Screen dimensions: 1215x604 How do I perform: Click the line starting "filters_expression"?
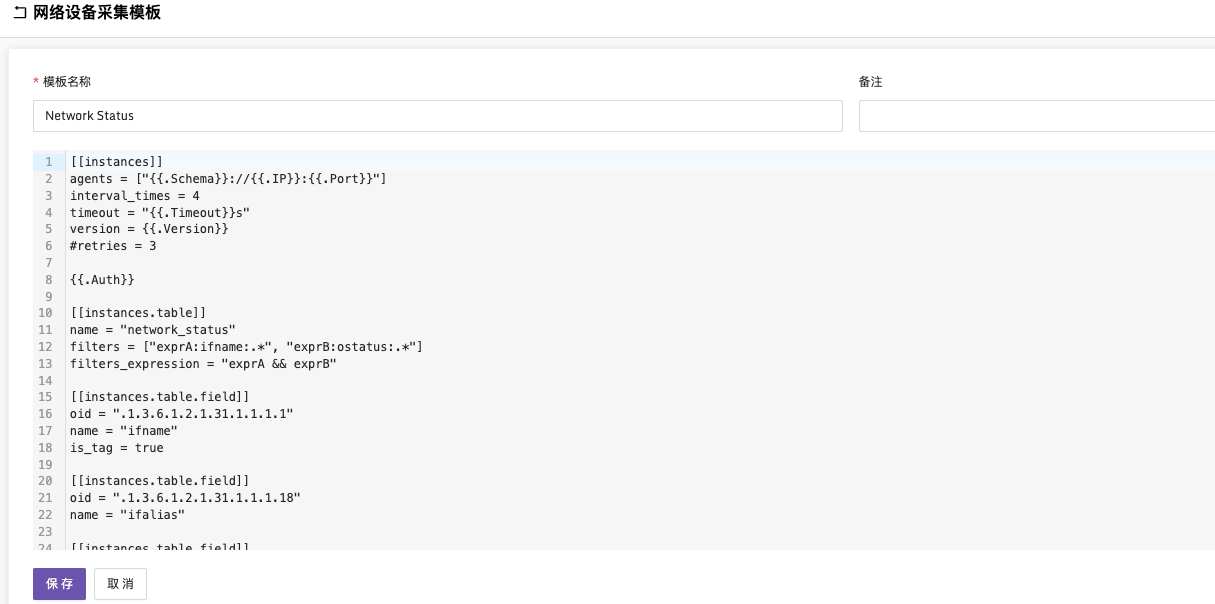click(203, 364)
